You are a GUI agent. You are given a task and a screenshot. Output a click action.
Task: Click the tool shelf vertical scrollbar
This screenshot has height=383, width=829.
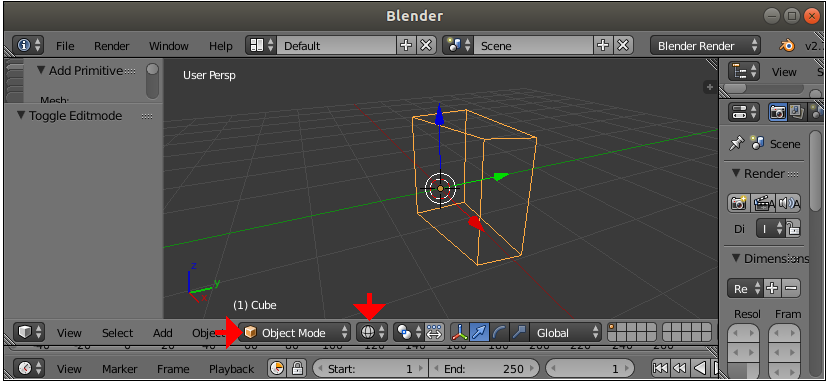click(x=153, y=81)
